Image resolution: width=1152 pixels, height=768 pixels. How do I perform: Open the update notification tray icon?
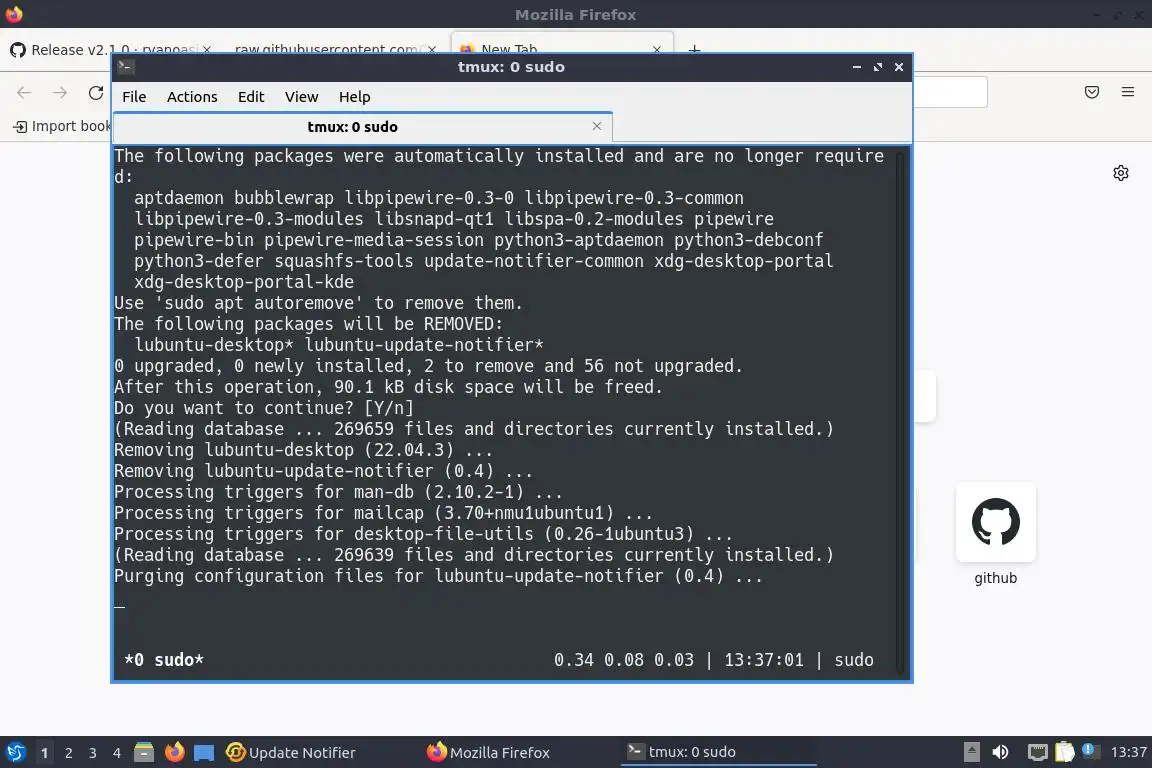coord(1090,752)
